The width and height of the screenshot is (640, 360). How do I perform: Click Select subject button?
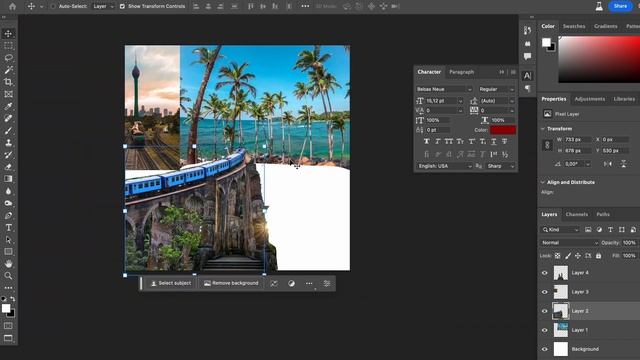(171, 283)
